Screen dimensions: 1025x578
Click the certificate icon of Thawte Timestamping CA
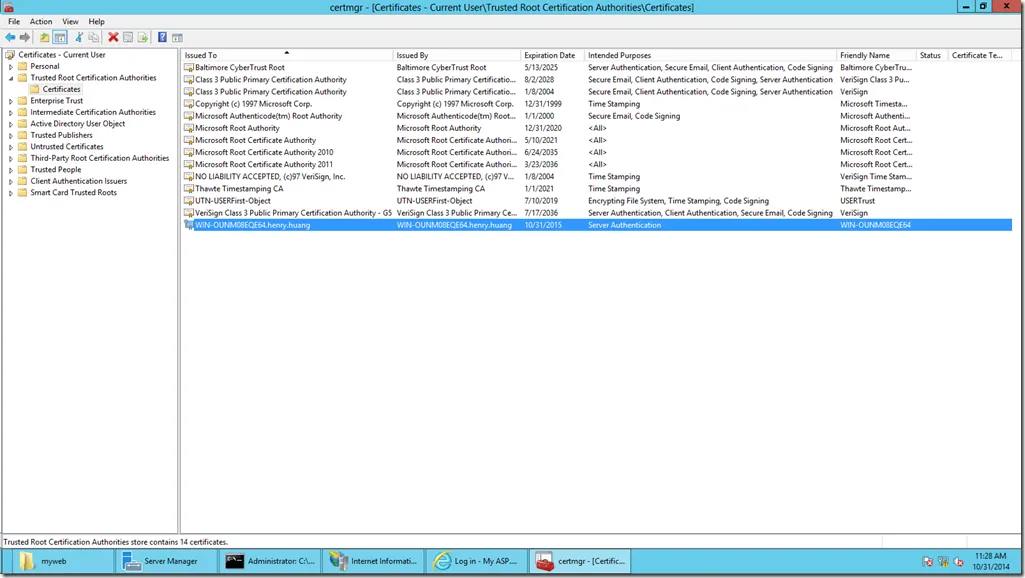click(x=189, y=188)
